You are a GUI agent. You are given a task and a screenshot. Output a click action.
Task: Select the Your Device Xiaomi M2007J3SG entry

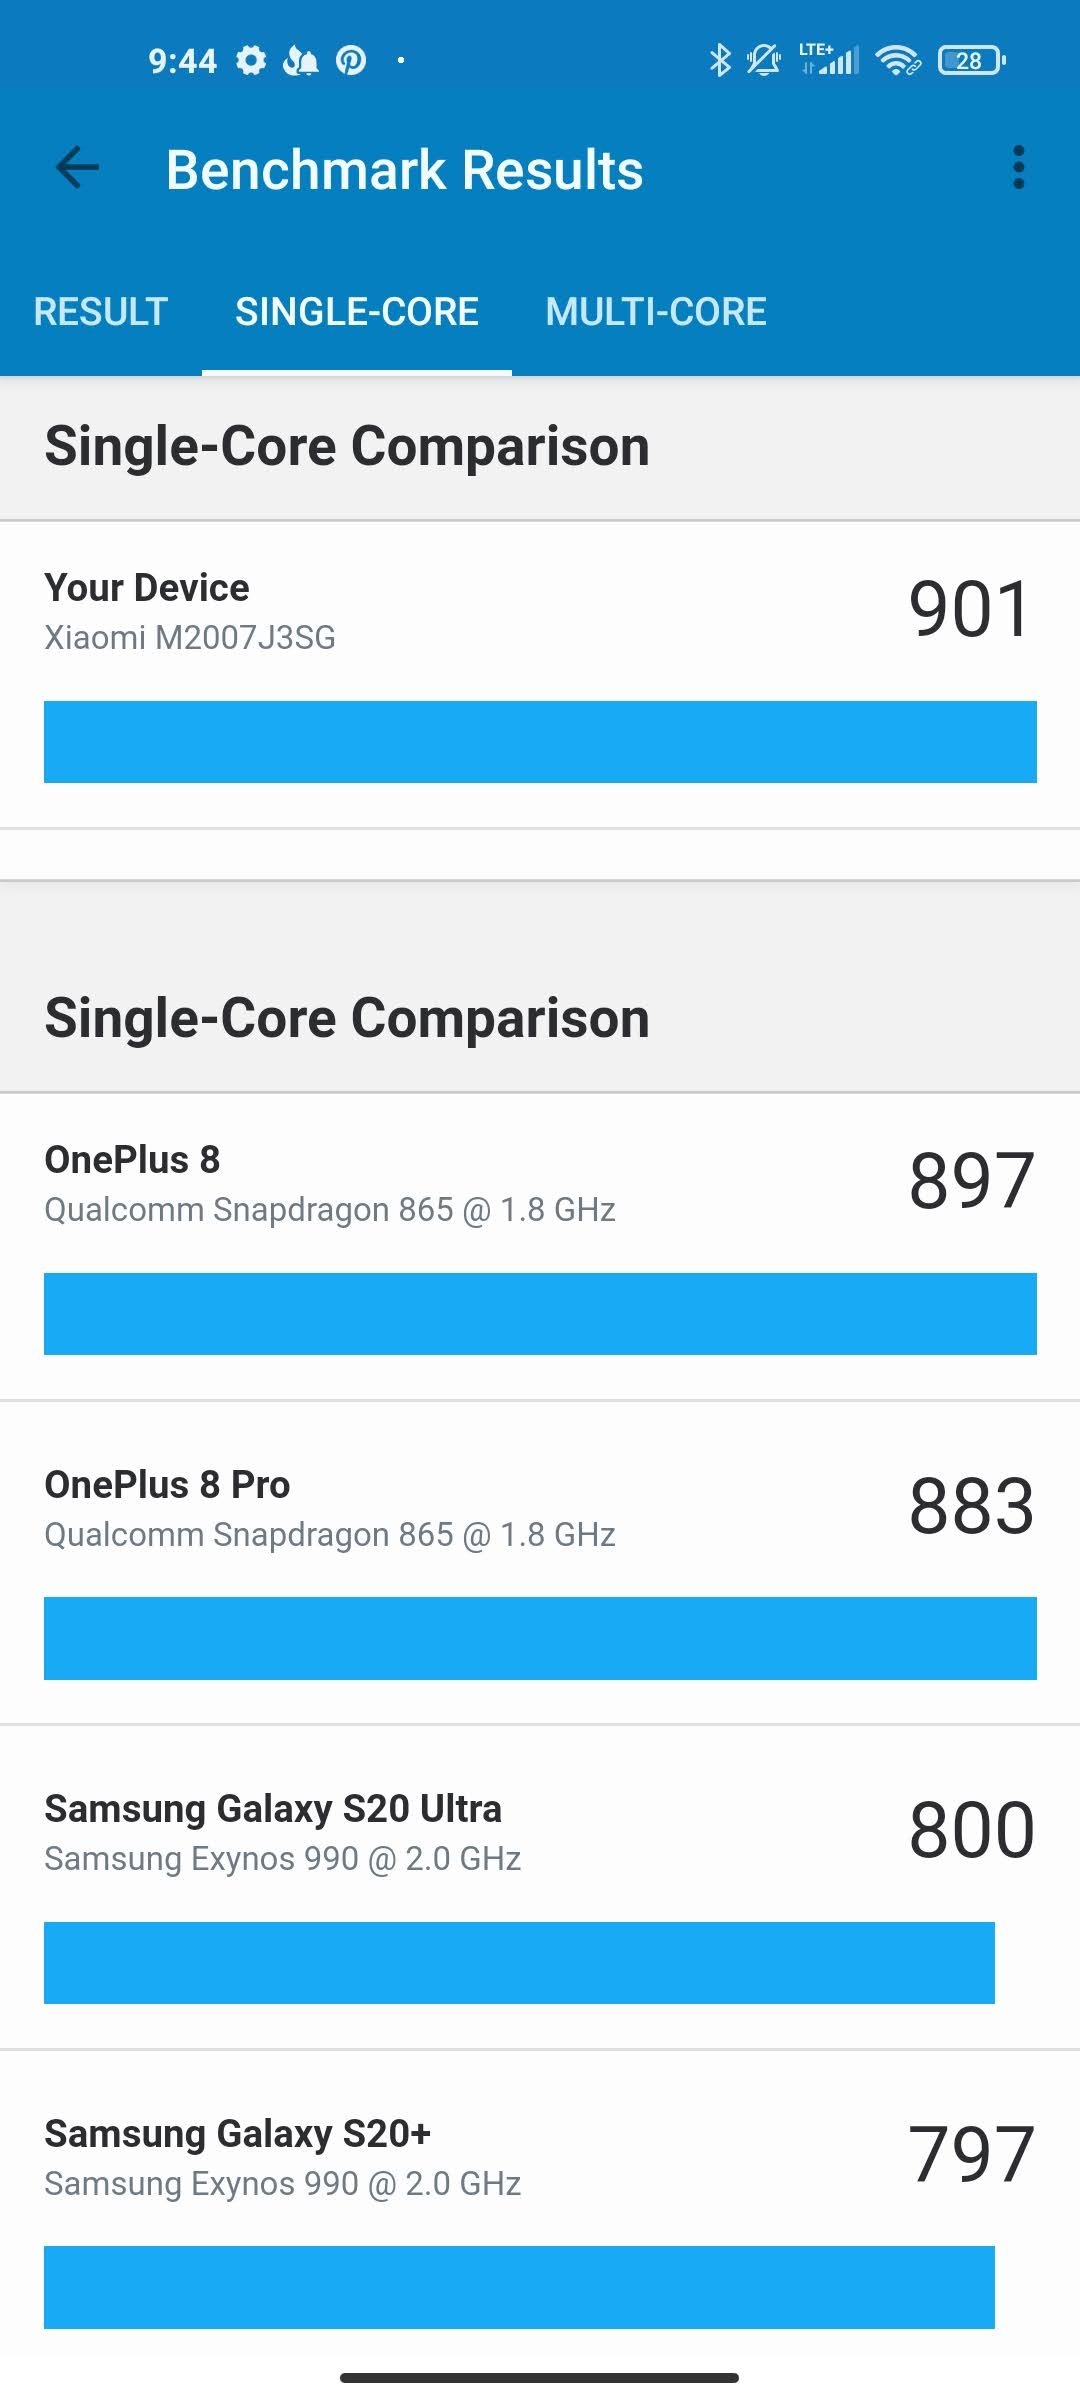540,675
